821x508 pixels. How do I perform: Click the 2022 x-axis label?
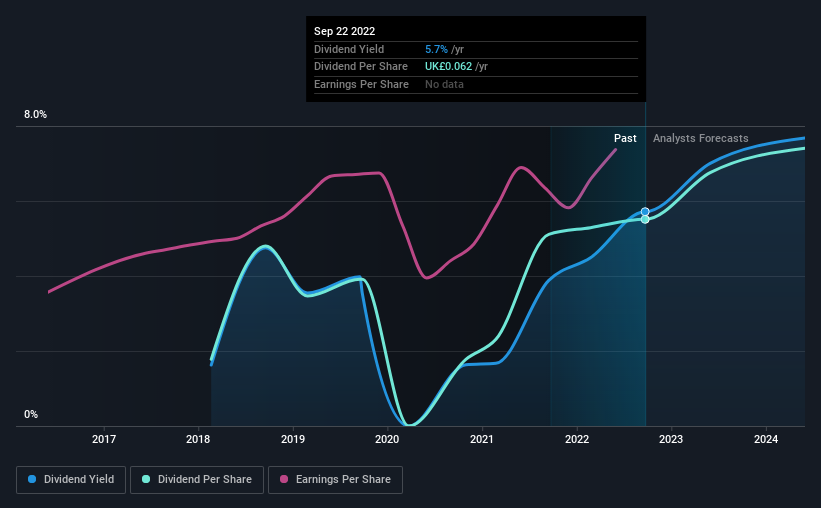pyautogui.click(x=577, y=439)
